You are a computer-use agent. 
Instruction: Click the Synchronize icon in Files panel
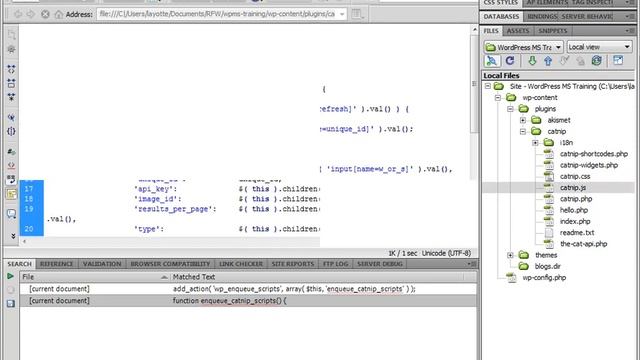coord(597,61)
